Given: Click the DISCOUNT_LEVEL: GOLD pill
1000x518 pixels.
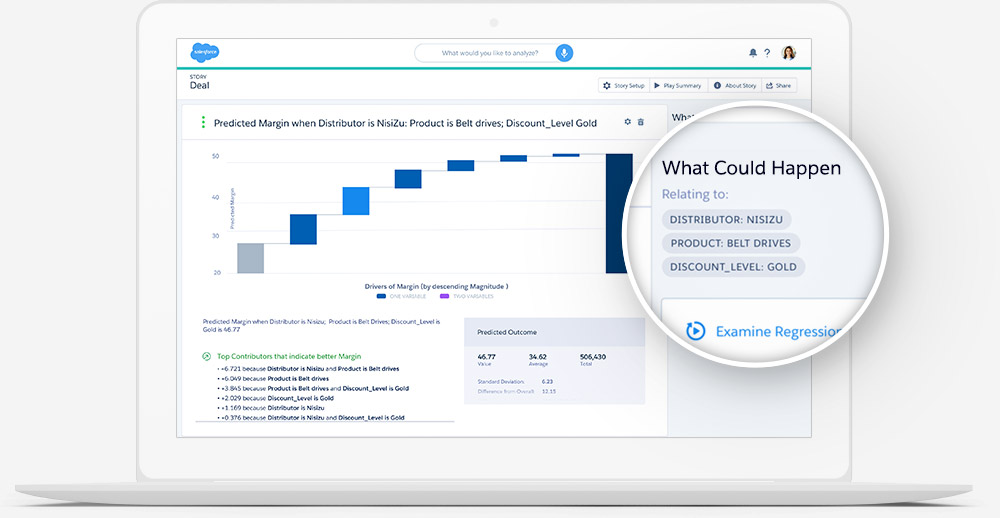Looking at the screenshot, I should pos(733,267).
